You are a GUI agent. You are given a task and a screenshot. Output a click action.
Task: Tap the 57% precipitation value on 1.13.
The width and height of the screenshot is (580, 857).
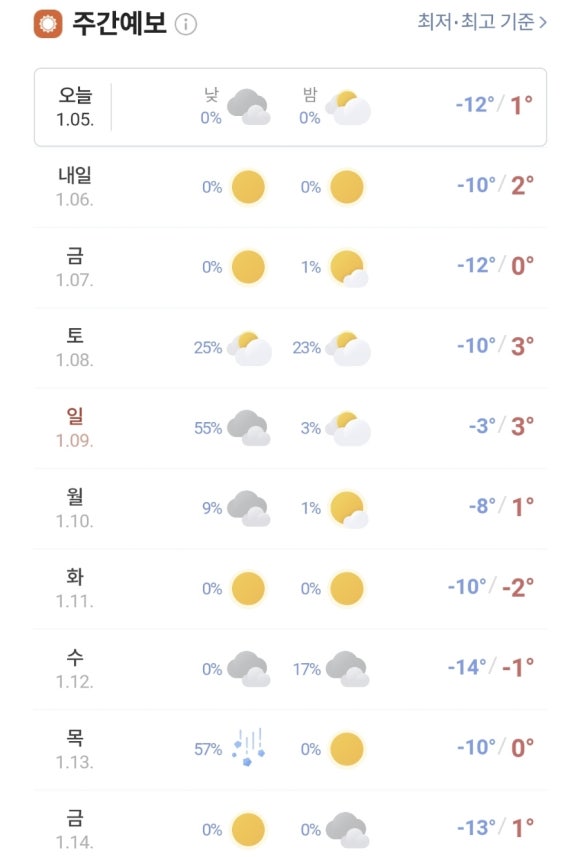208,749
